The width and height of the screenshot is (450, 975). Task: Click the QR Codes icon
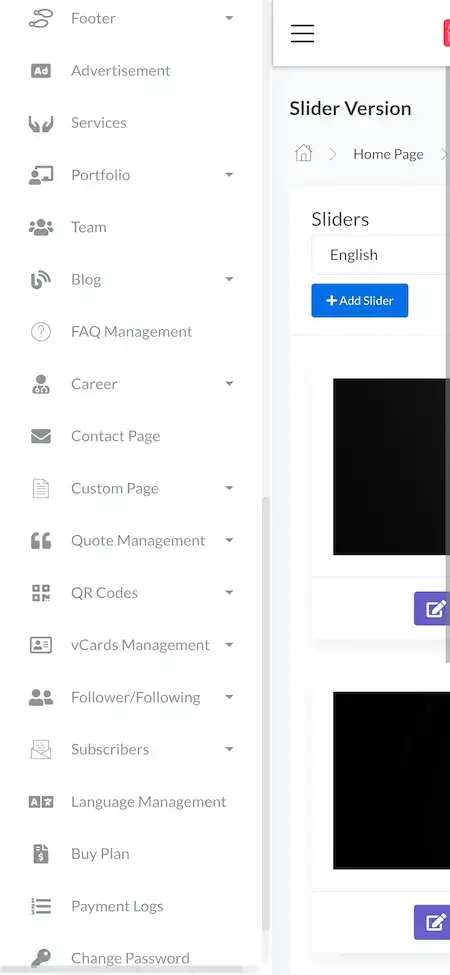click(41, 593)
